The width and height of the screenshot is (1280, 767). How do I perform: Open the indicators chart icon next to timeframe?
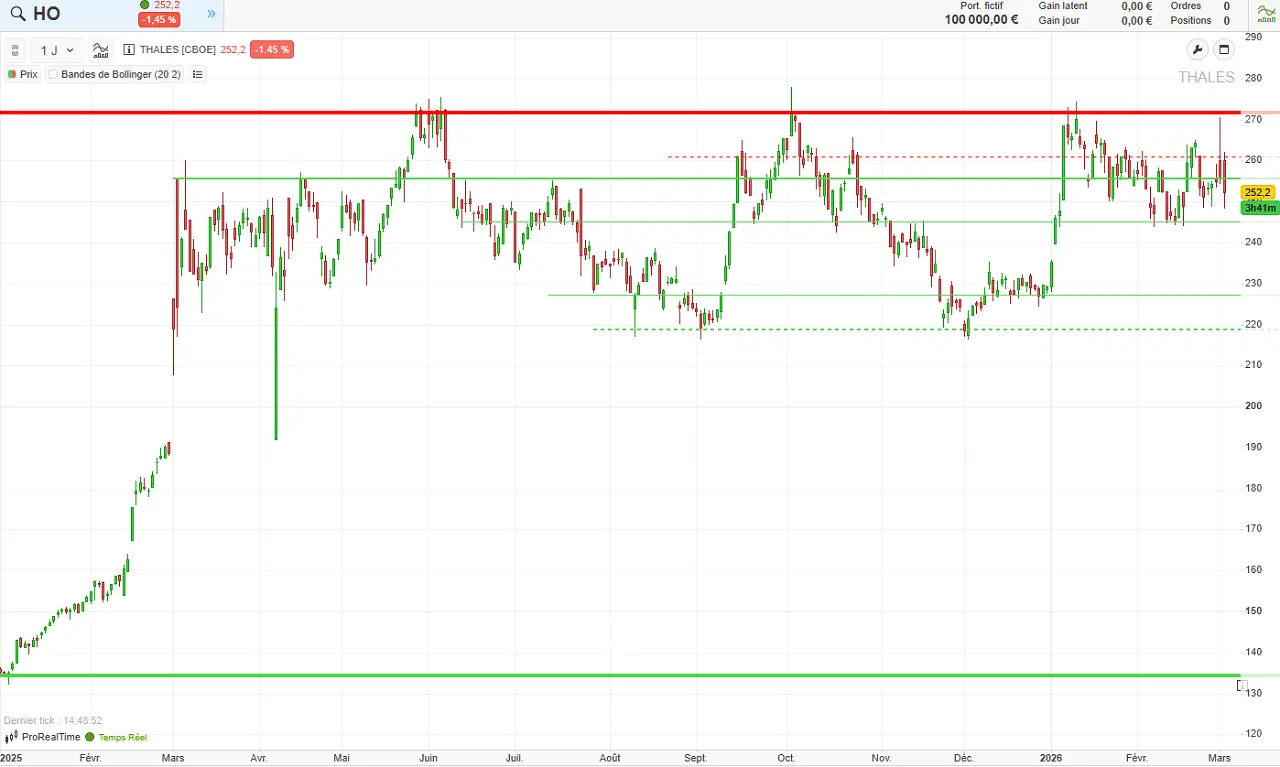point(101,50)
